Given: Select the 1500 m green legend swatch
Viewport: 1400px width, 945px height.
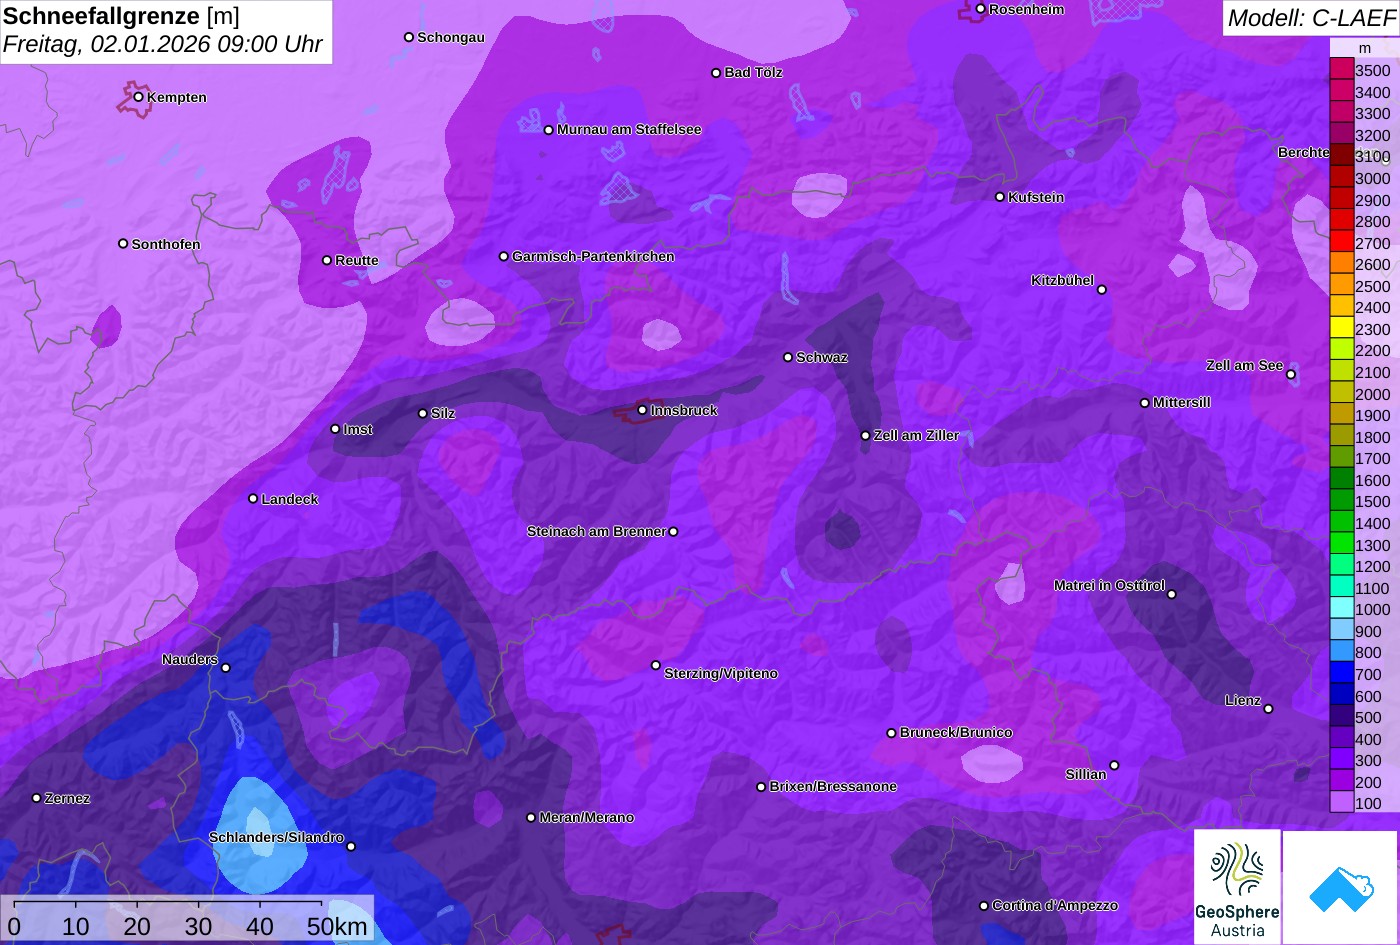Looking at the screenshot, I should 1341,501.
